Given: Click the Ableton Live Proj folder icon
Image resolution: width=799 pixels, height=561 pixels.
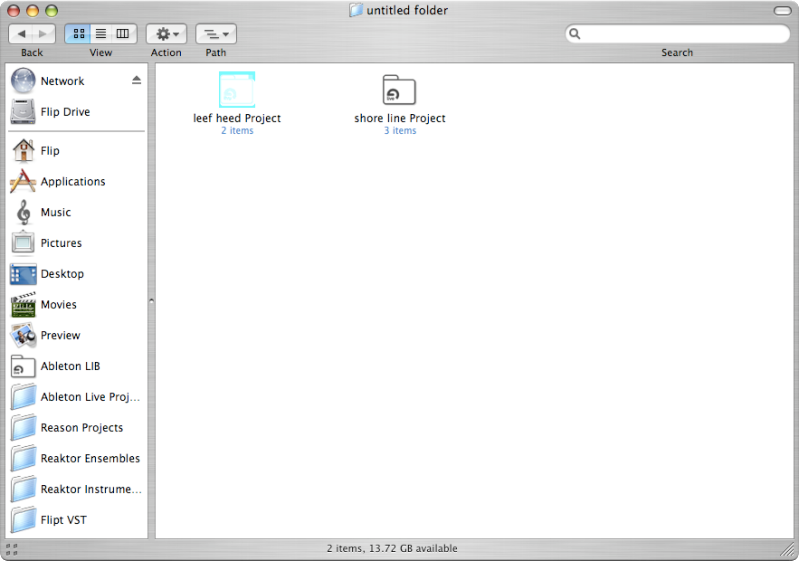Looking at the screenshot, I should point(23,396).
